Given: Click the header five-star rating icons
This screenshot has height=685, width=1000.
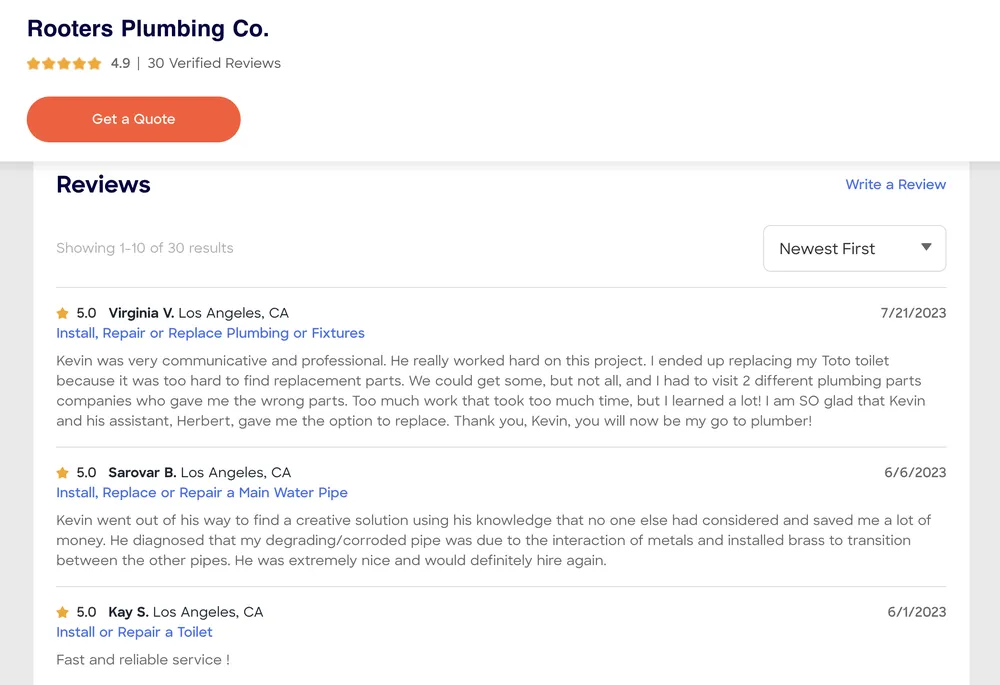Looking at the screenshot, I should 64,63.
